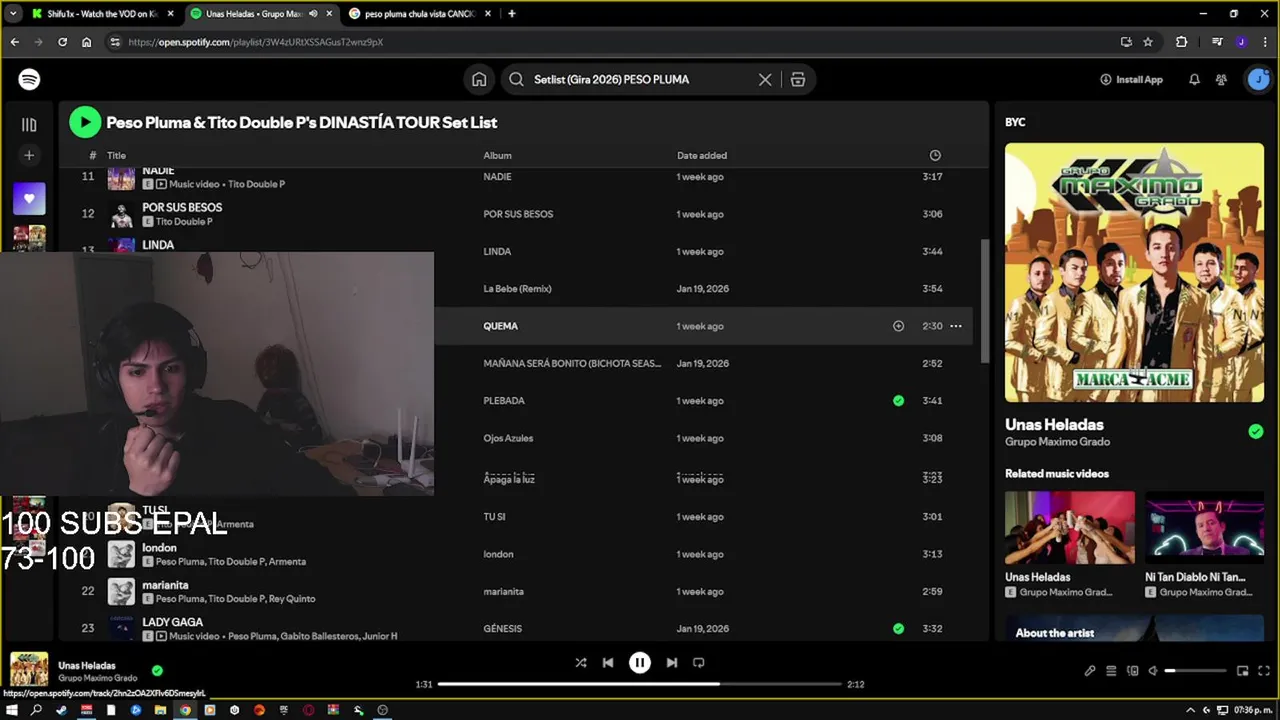The image size is (1280, 720).
Task: Adjust the volume slider
Action: [x=1196, y=671]
